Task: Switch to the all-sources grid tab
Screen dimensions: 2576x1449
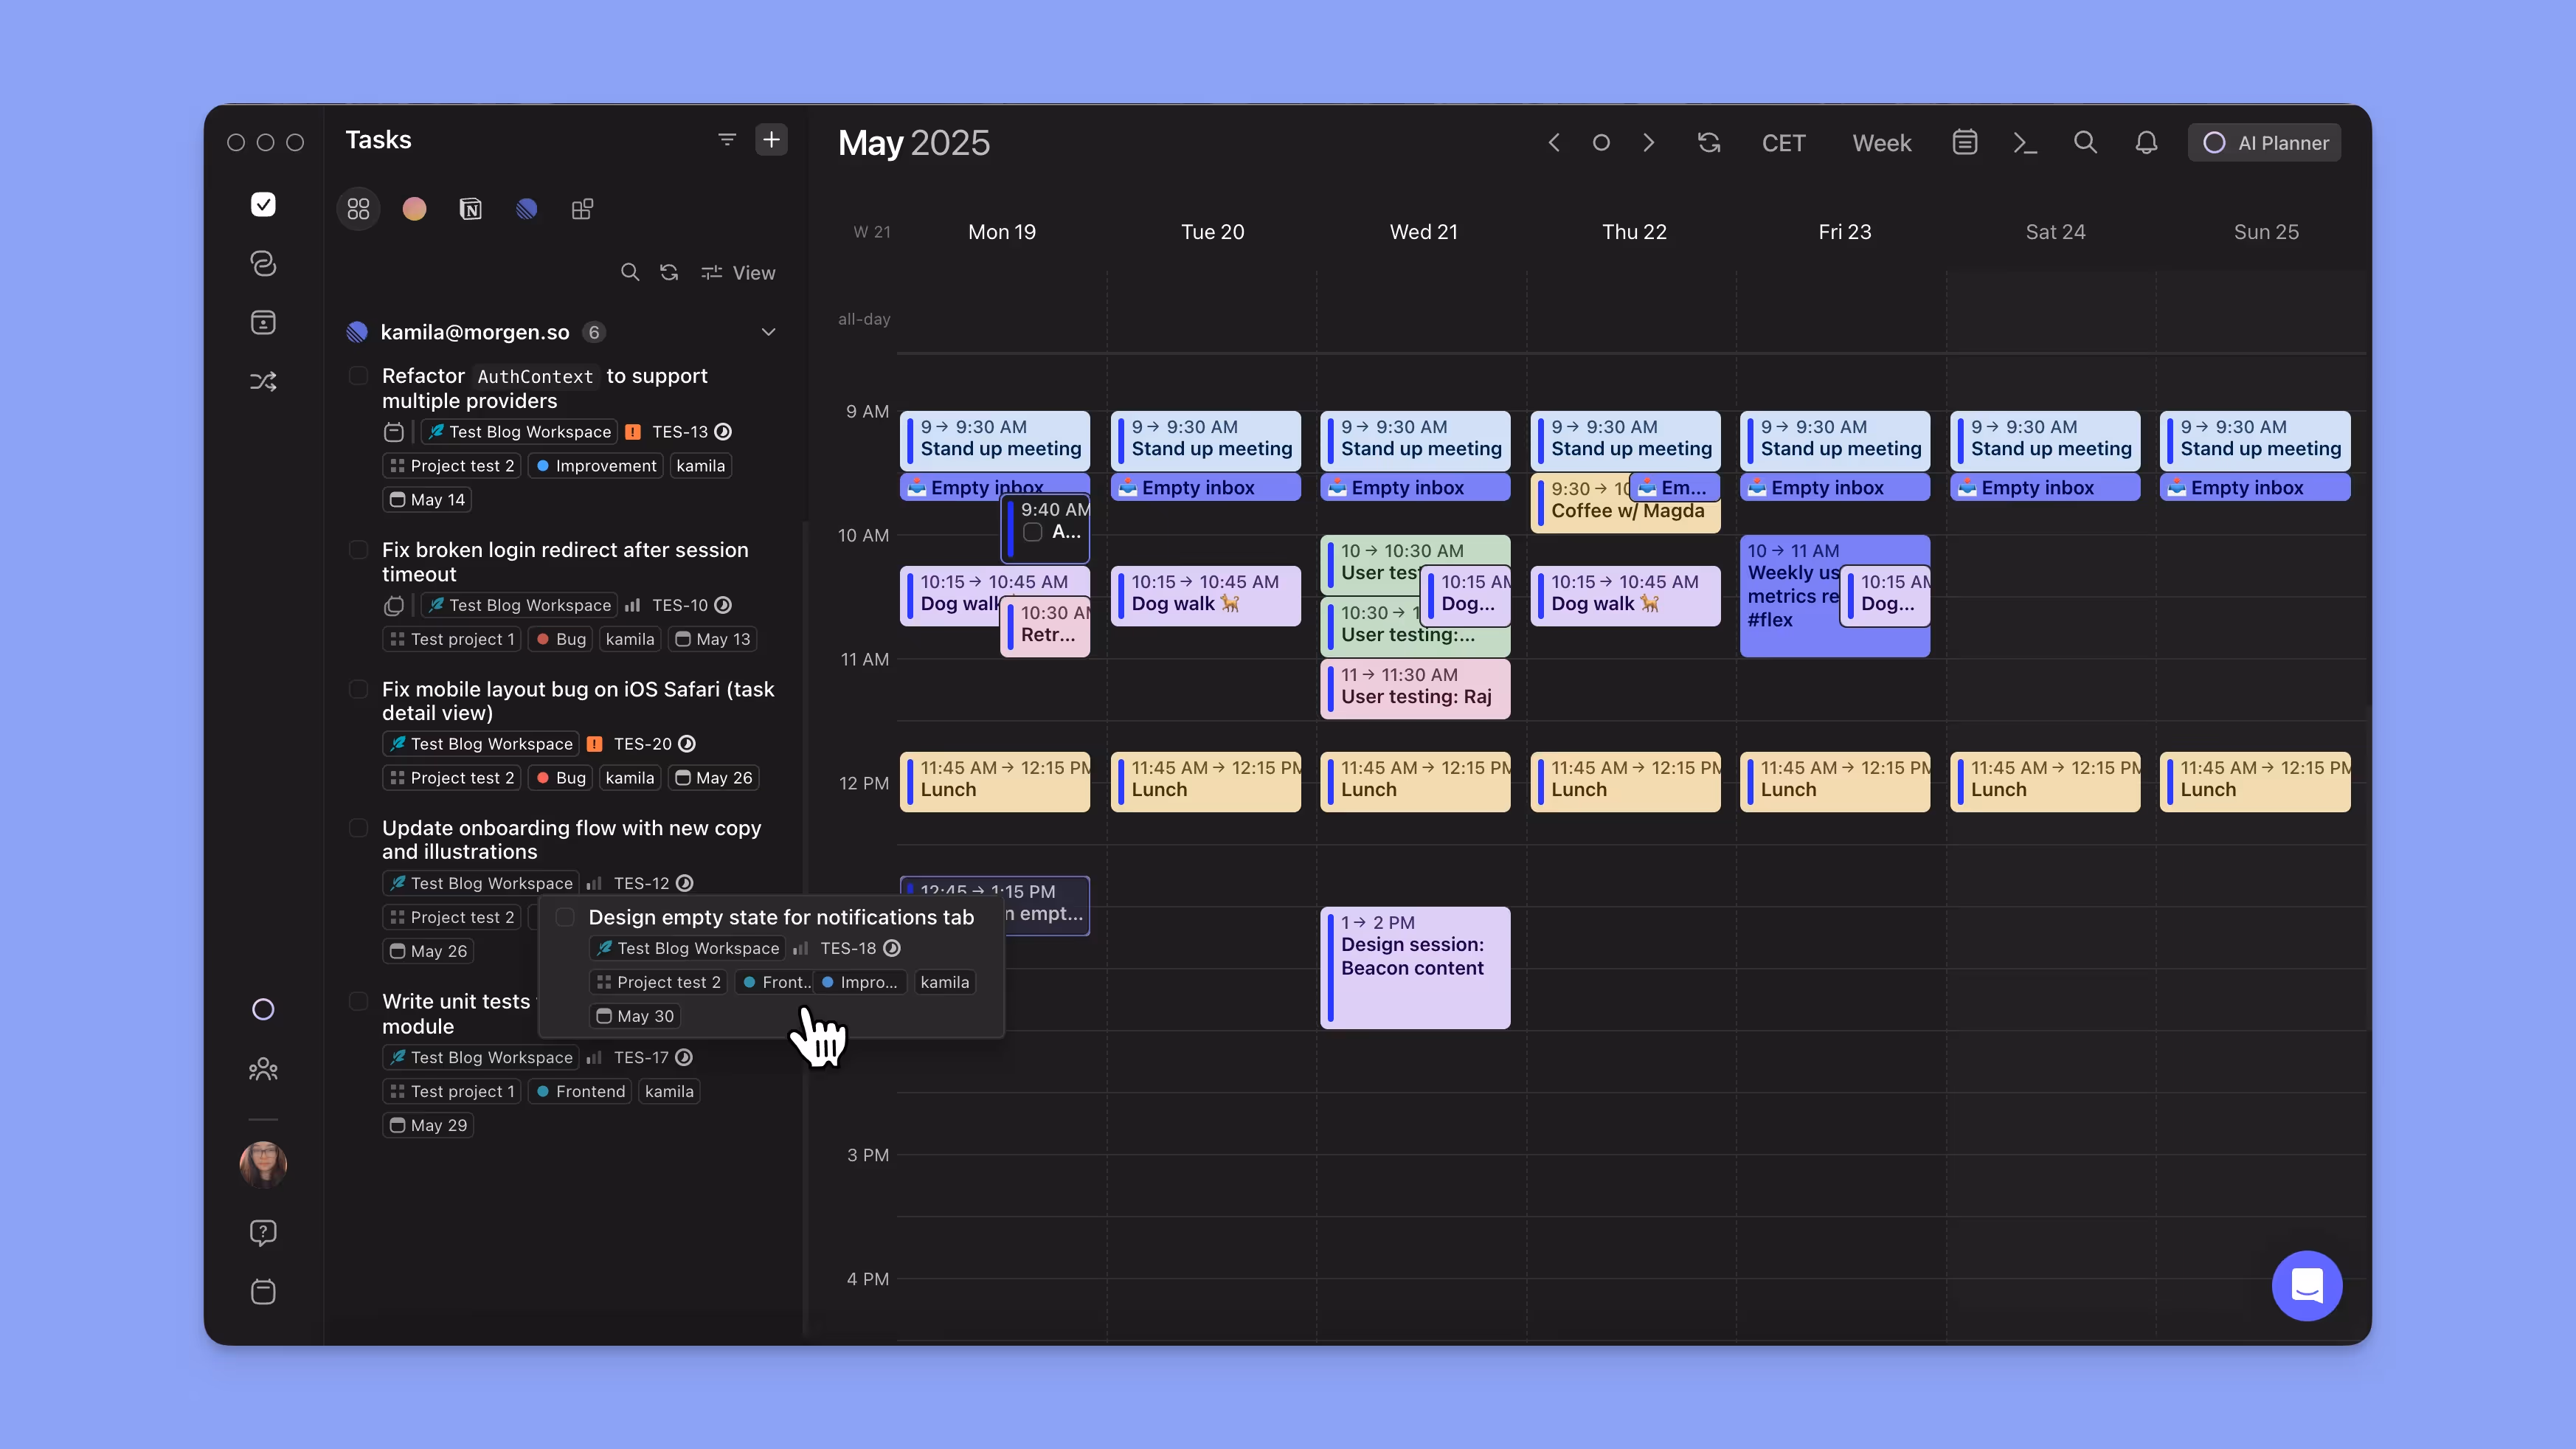Action: pos(358,209)
